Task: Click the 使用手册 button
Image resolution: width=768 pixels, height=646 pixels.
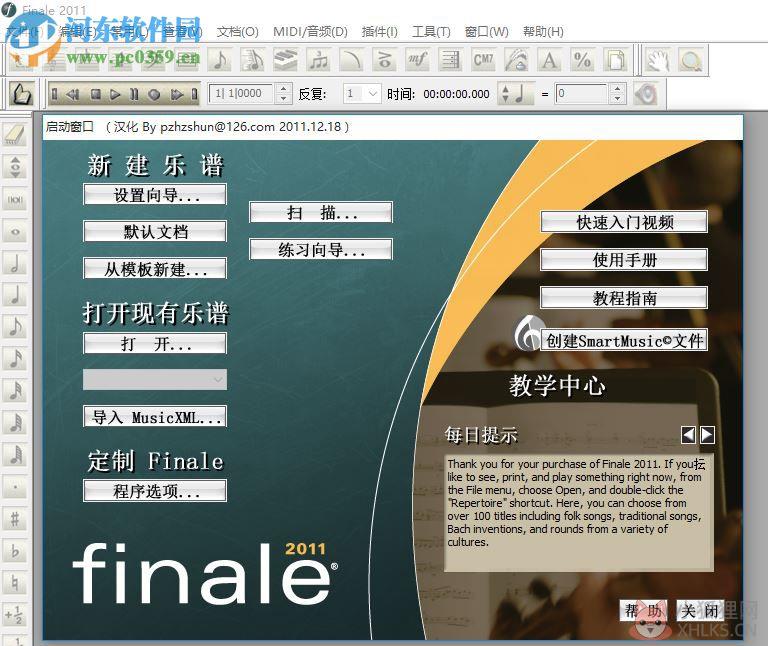Action: pos(624,260)
